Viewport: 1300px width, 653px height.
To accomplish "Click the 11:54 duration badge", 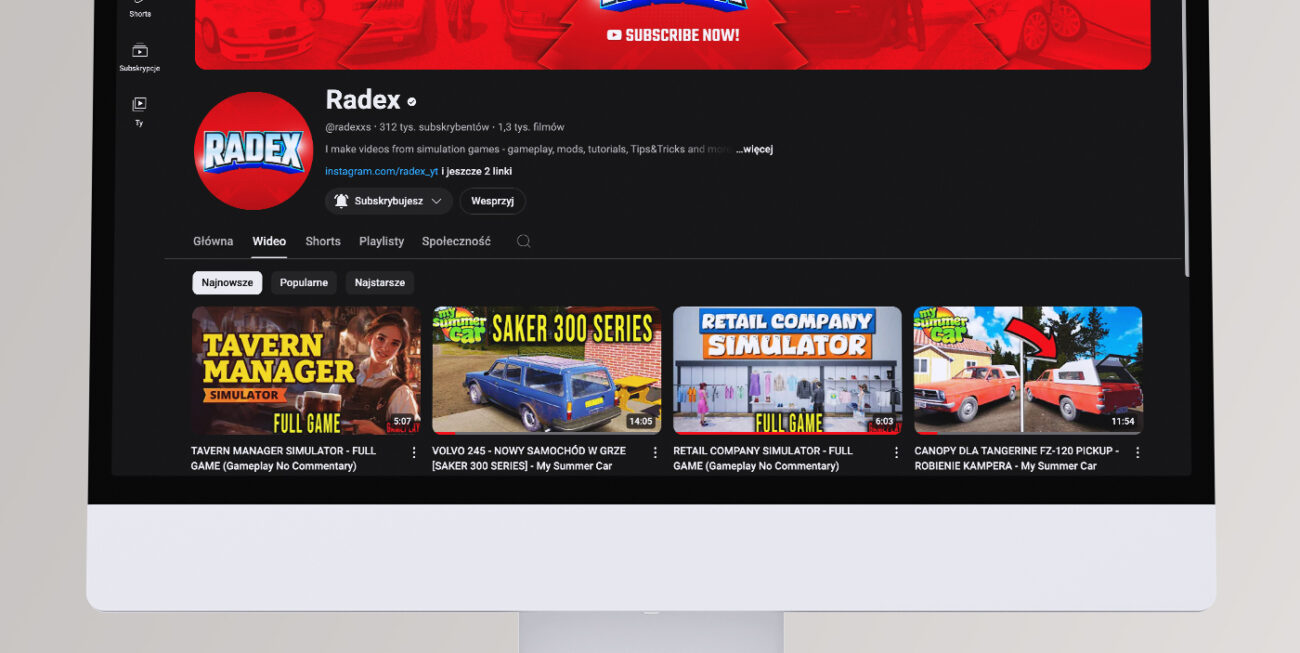I will (1122, 421).
